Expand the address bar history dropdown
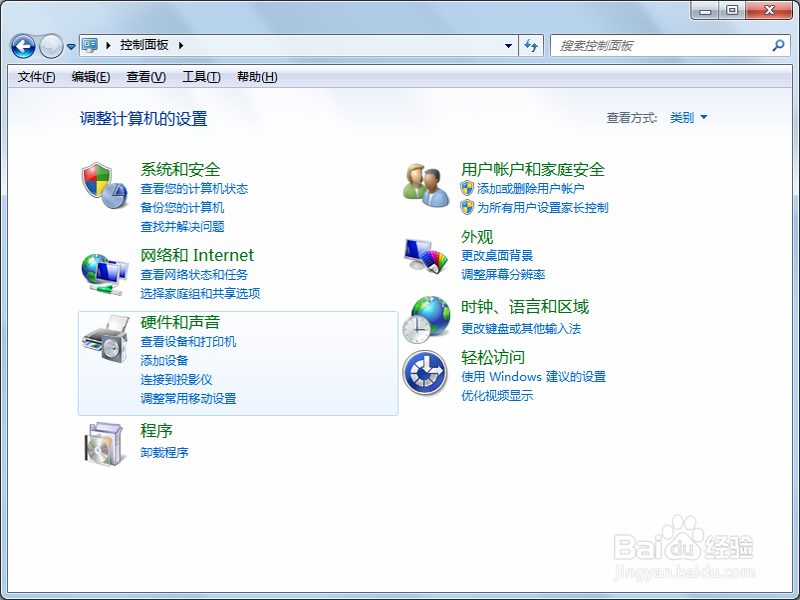The width and height of the screenshot is (800, 600). 508,46
